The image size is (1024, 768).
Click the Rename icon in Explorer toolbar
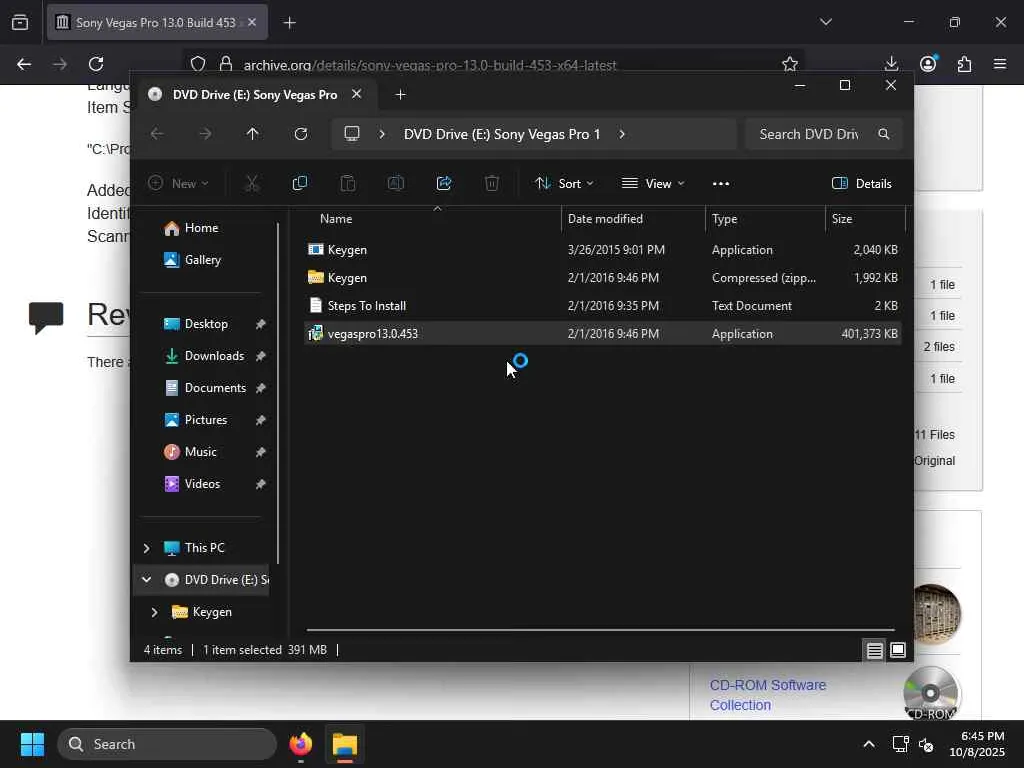point(396,184)
